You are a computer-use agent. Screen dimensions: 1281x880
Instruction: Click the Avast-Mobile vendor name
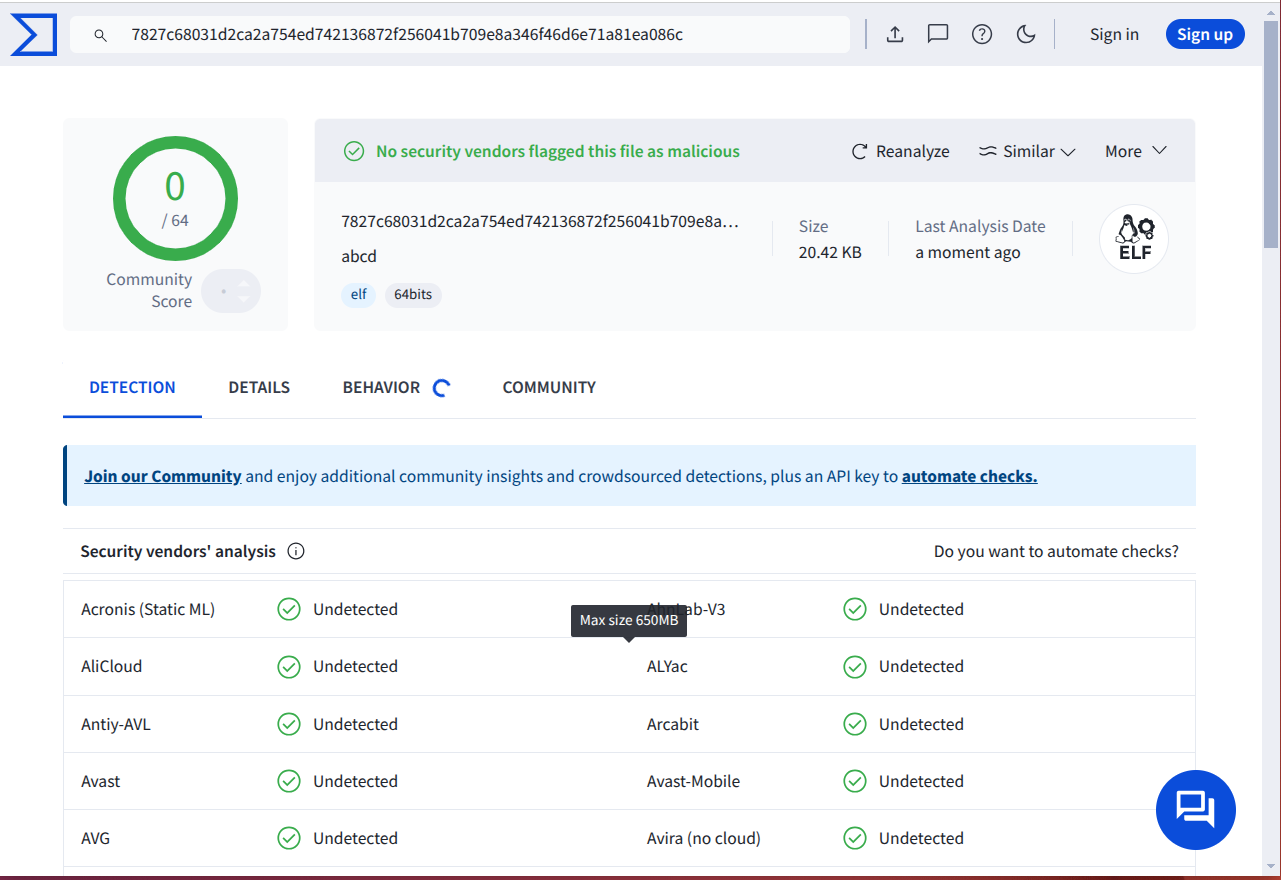[694, 781]
